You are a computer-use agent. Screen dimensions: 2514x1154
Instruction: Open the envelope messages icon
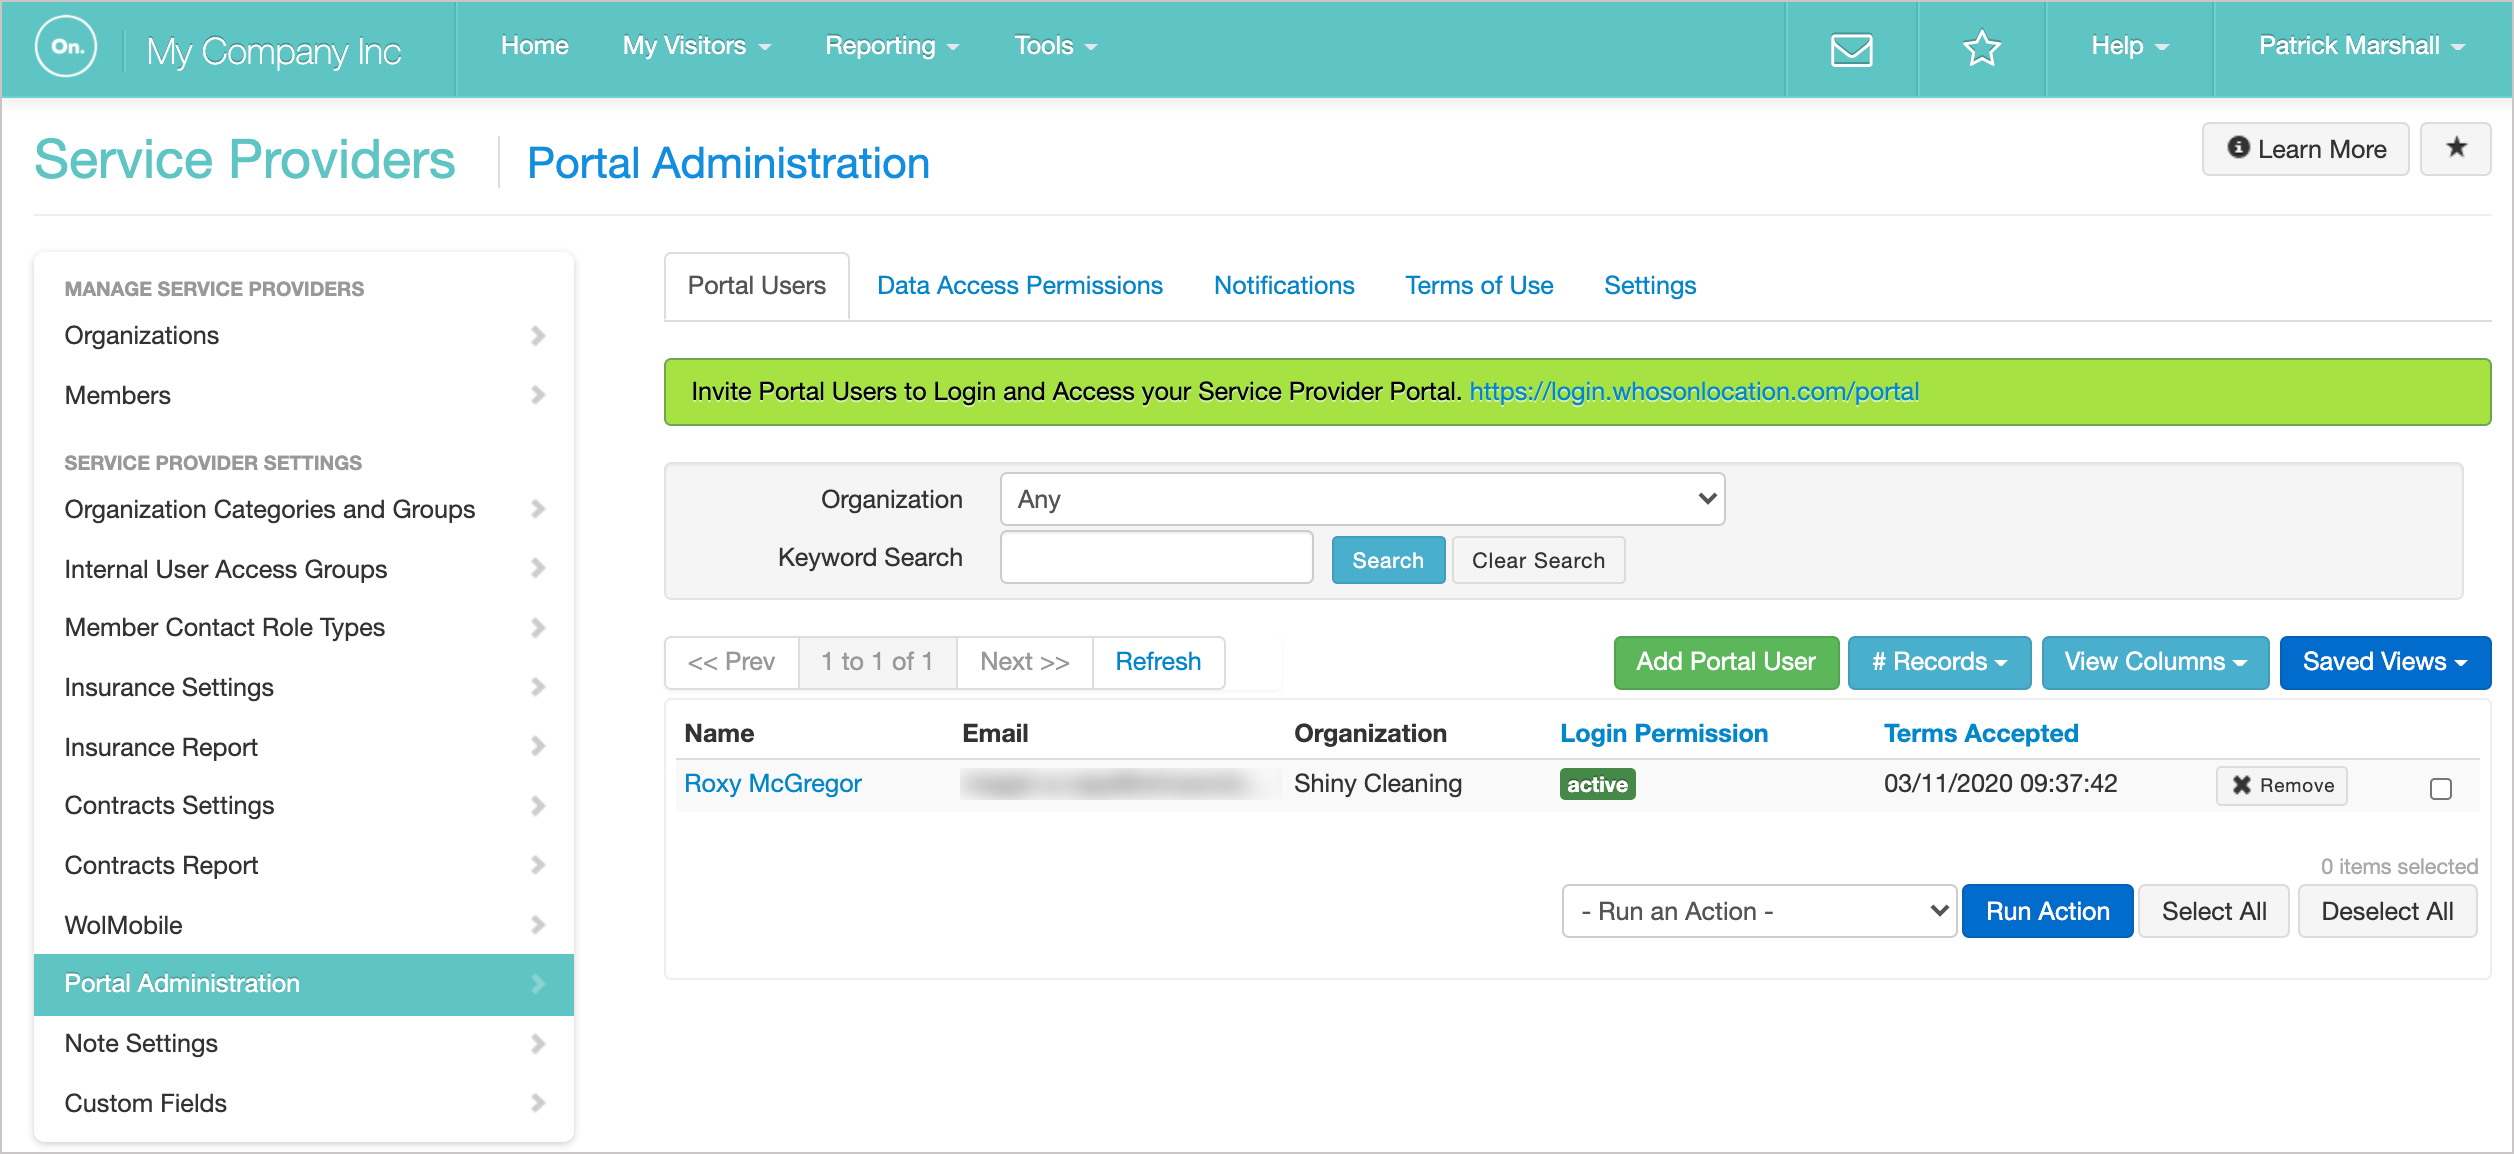(x=1851, y=48)
